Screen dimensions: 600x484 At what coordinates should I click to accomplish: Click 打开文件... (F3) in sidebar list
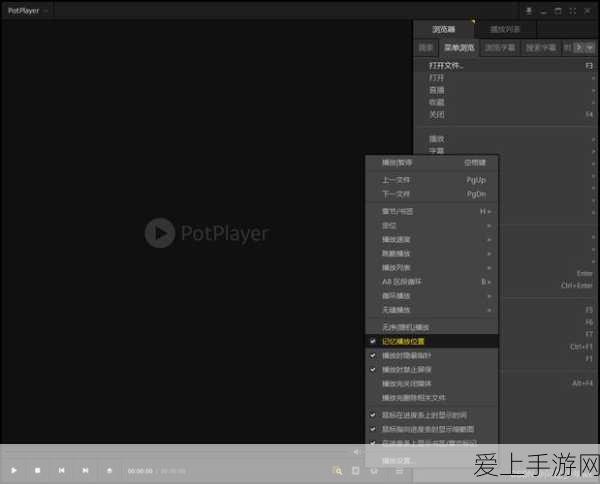click(x=505, y=66)
